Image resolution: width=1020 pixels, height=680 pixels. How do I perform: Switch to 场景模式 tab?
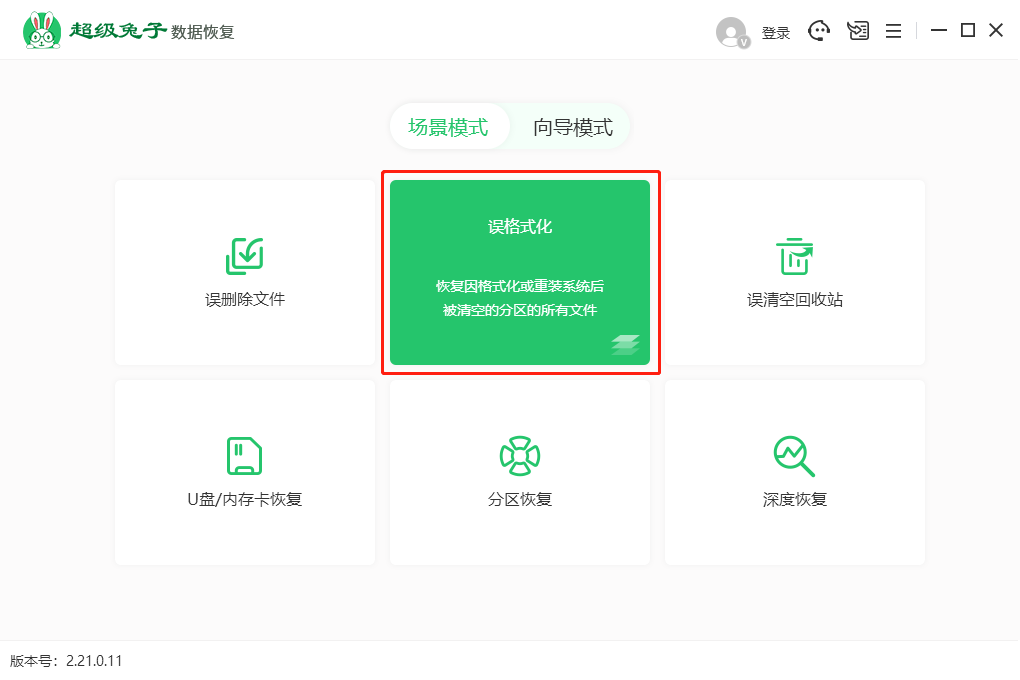click(x=448, y=128)
